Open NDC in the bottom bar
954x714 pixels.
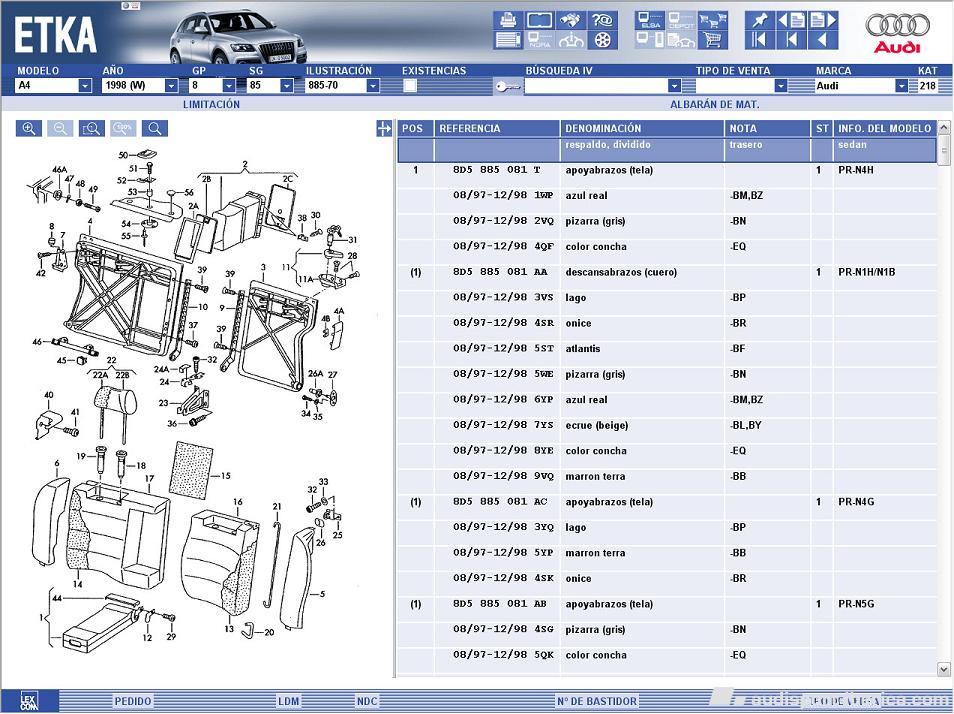coord(367,701)
